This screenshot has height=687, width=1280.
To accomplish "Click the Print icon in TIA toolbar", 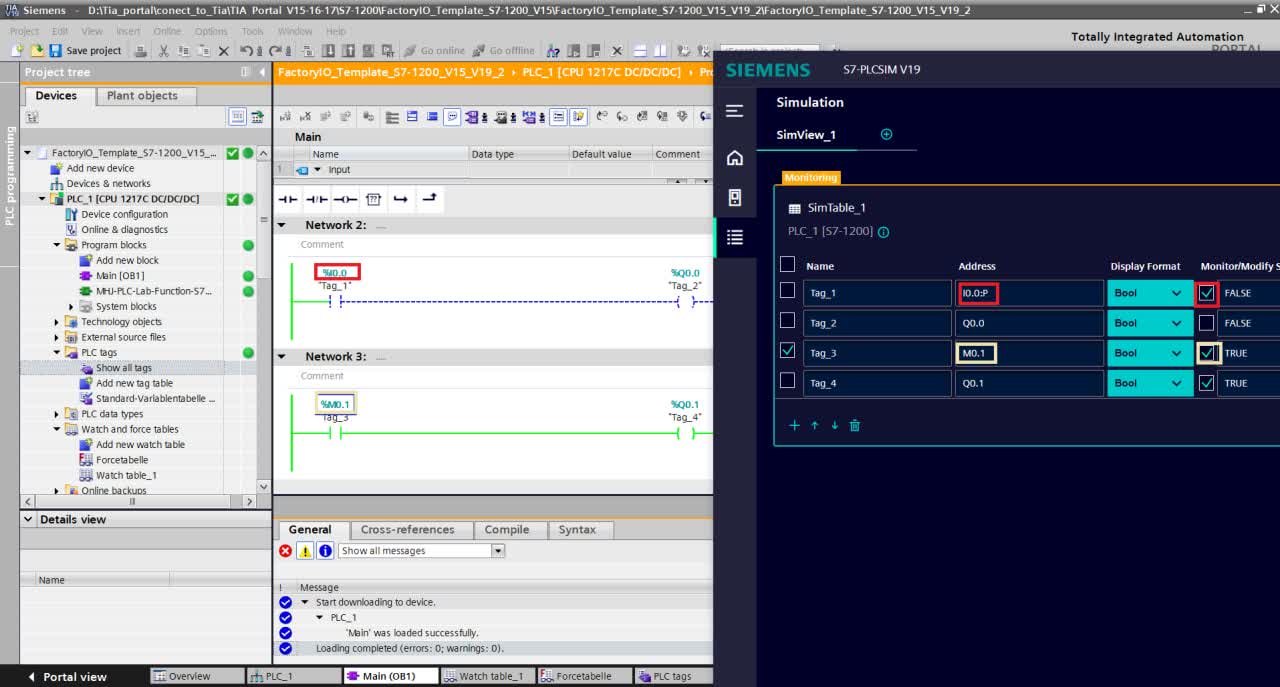I will click(x=141, y=50).
